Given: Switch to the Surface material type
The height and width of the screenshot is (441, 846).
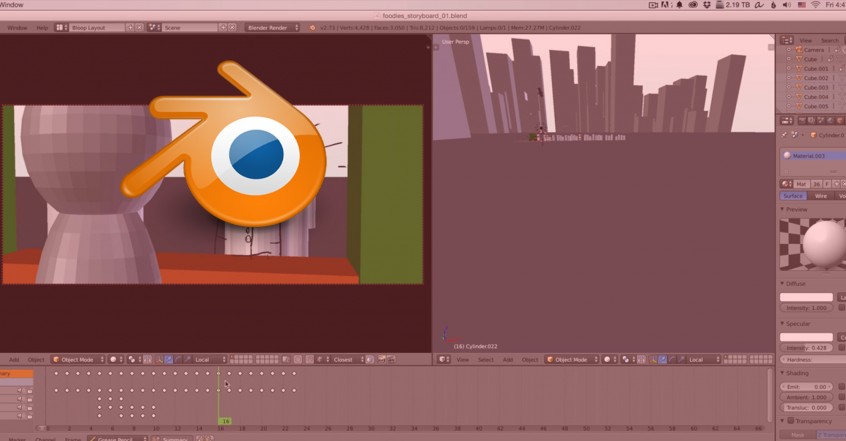Looking at the screenshot, I should (793, 196).
